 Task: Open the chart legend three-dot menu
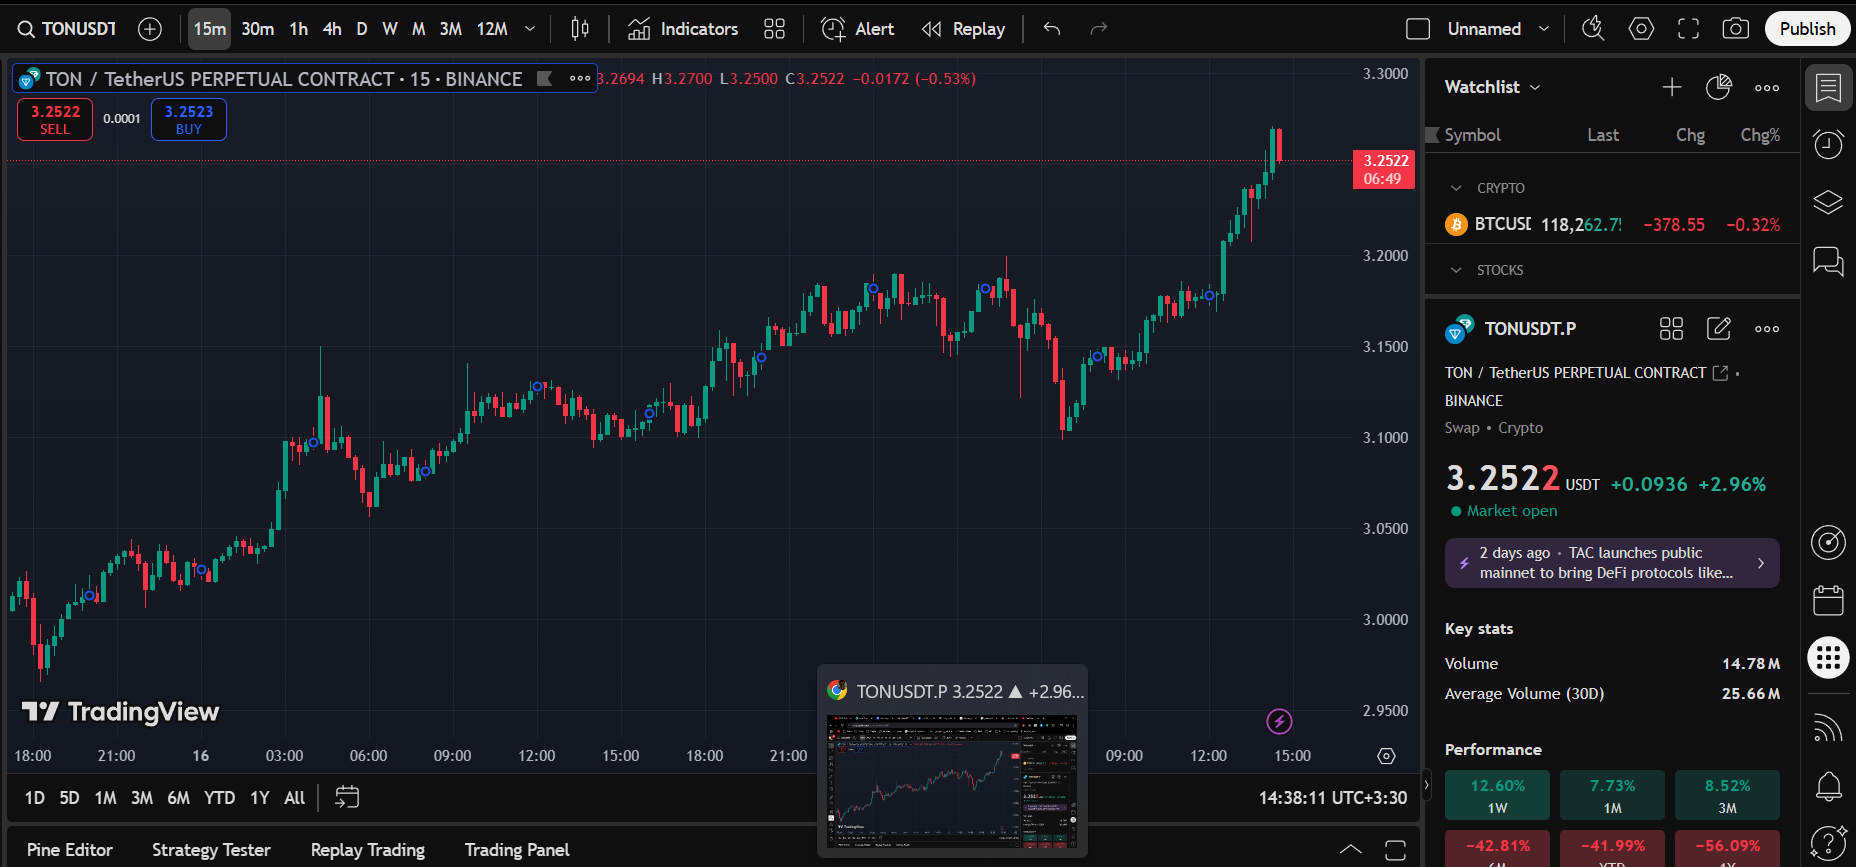click(580, 79)
